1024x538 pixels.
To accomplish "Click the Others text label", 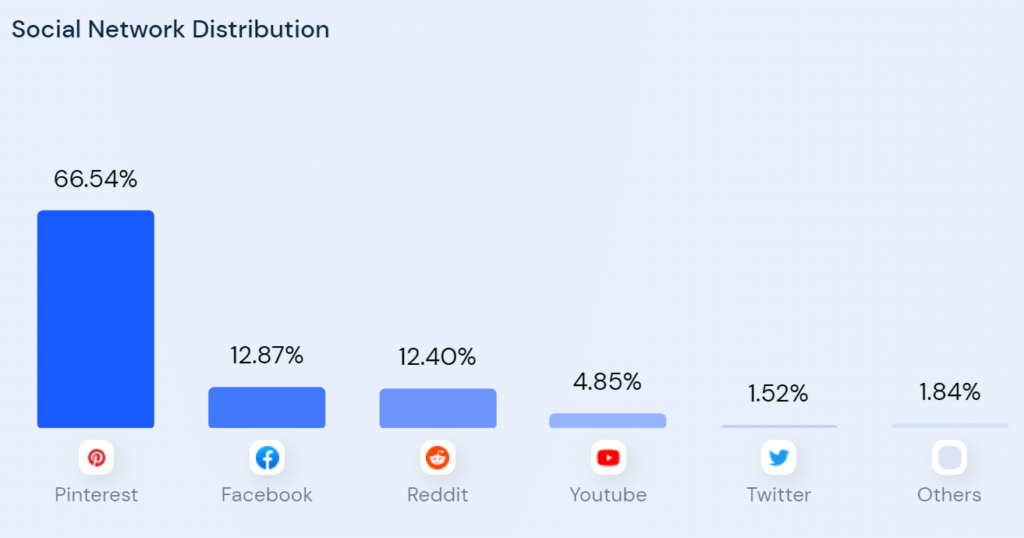I will (x=949, y=495).
